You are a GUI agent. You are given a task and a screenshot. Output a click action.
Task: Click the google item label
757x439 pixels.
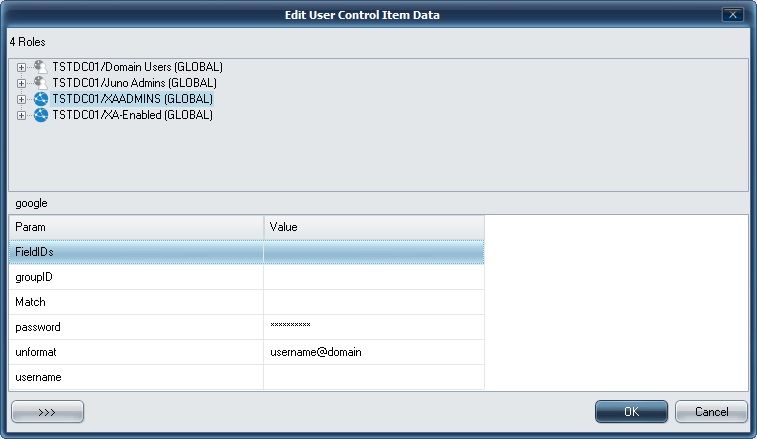pyautogui.click(x=31, y=203)
